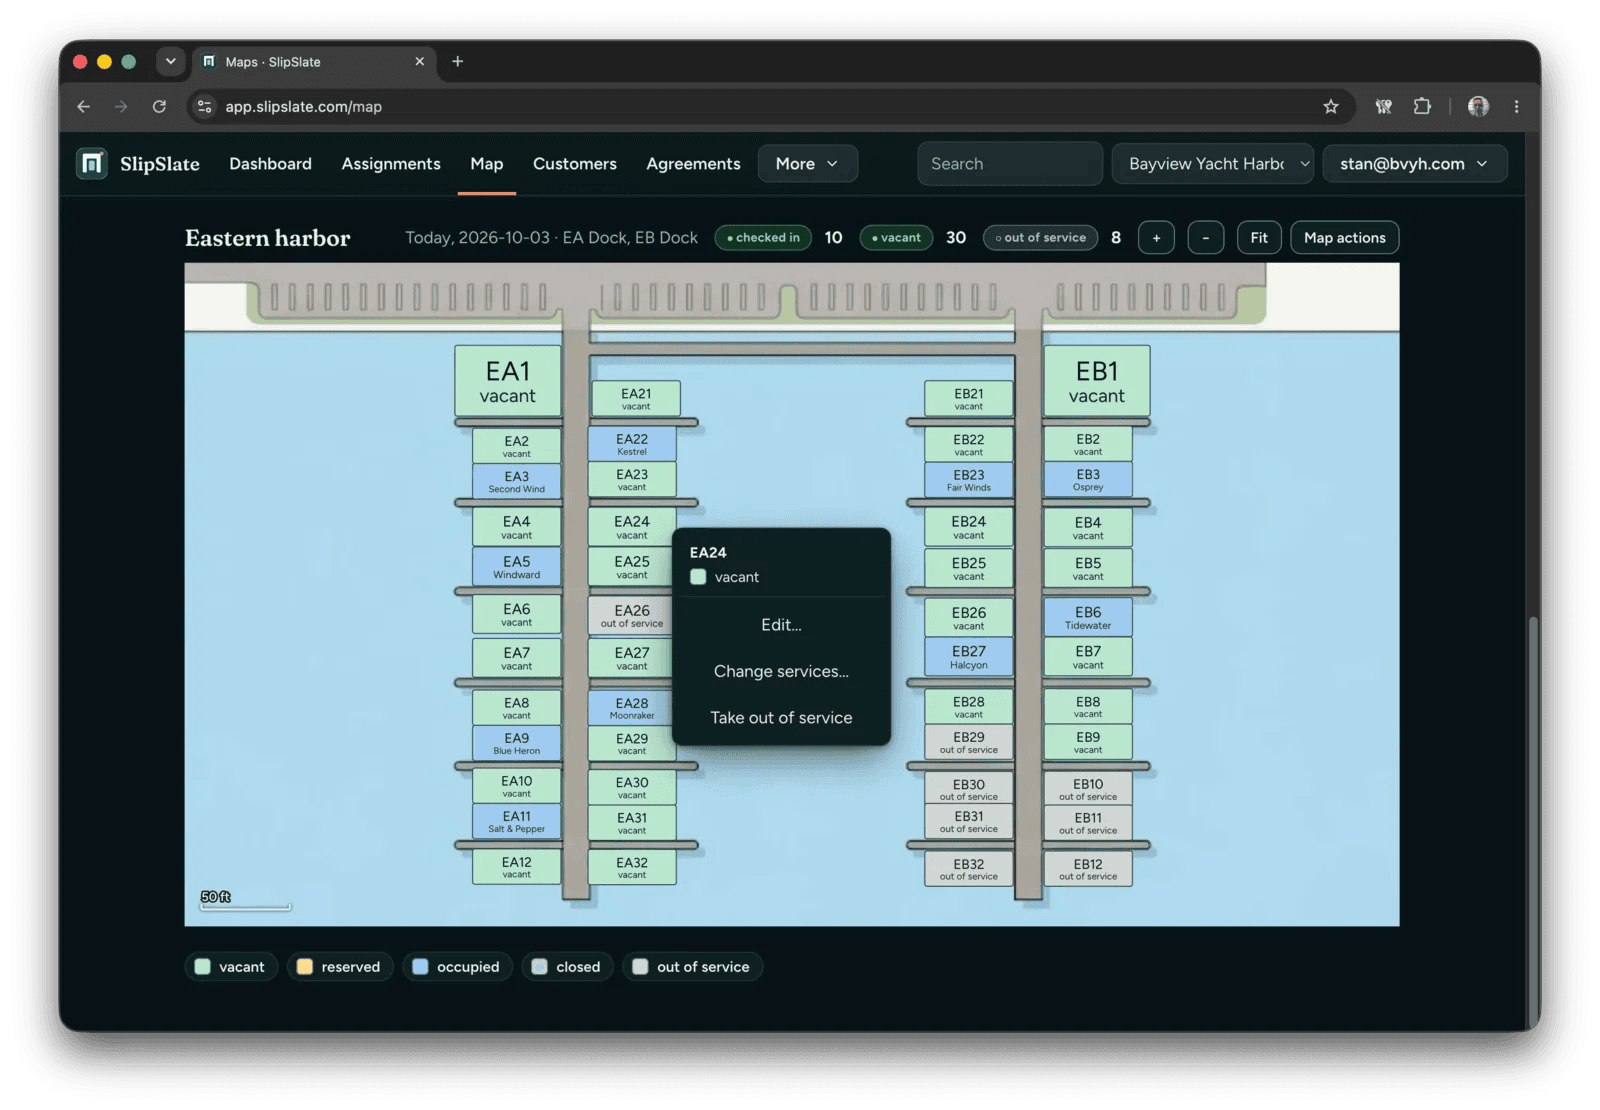Click the Search field

[1010, 164]
